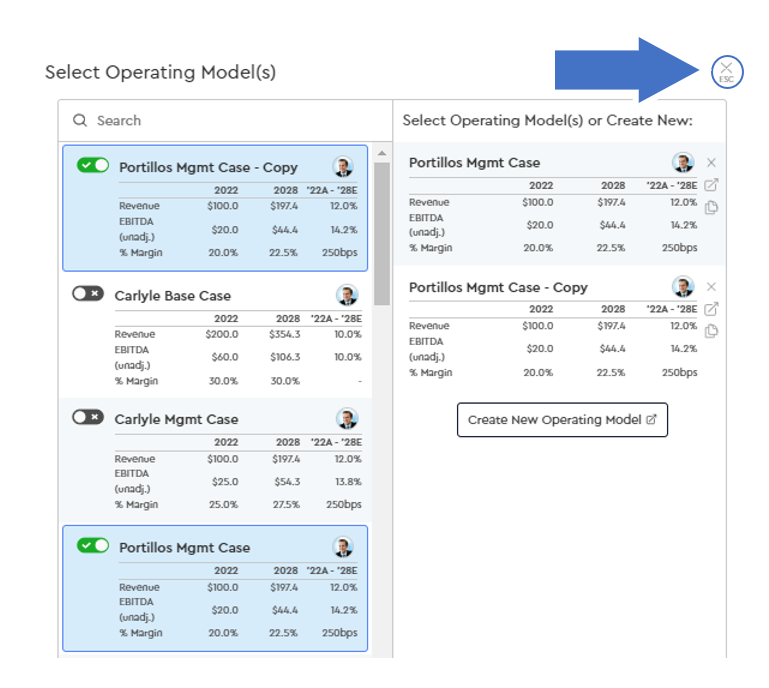Click $25.0 EBITDA in Carlyle Mgmt Case
The image size is (769, 688).
click(x=225, y=482)
